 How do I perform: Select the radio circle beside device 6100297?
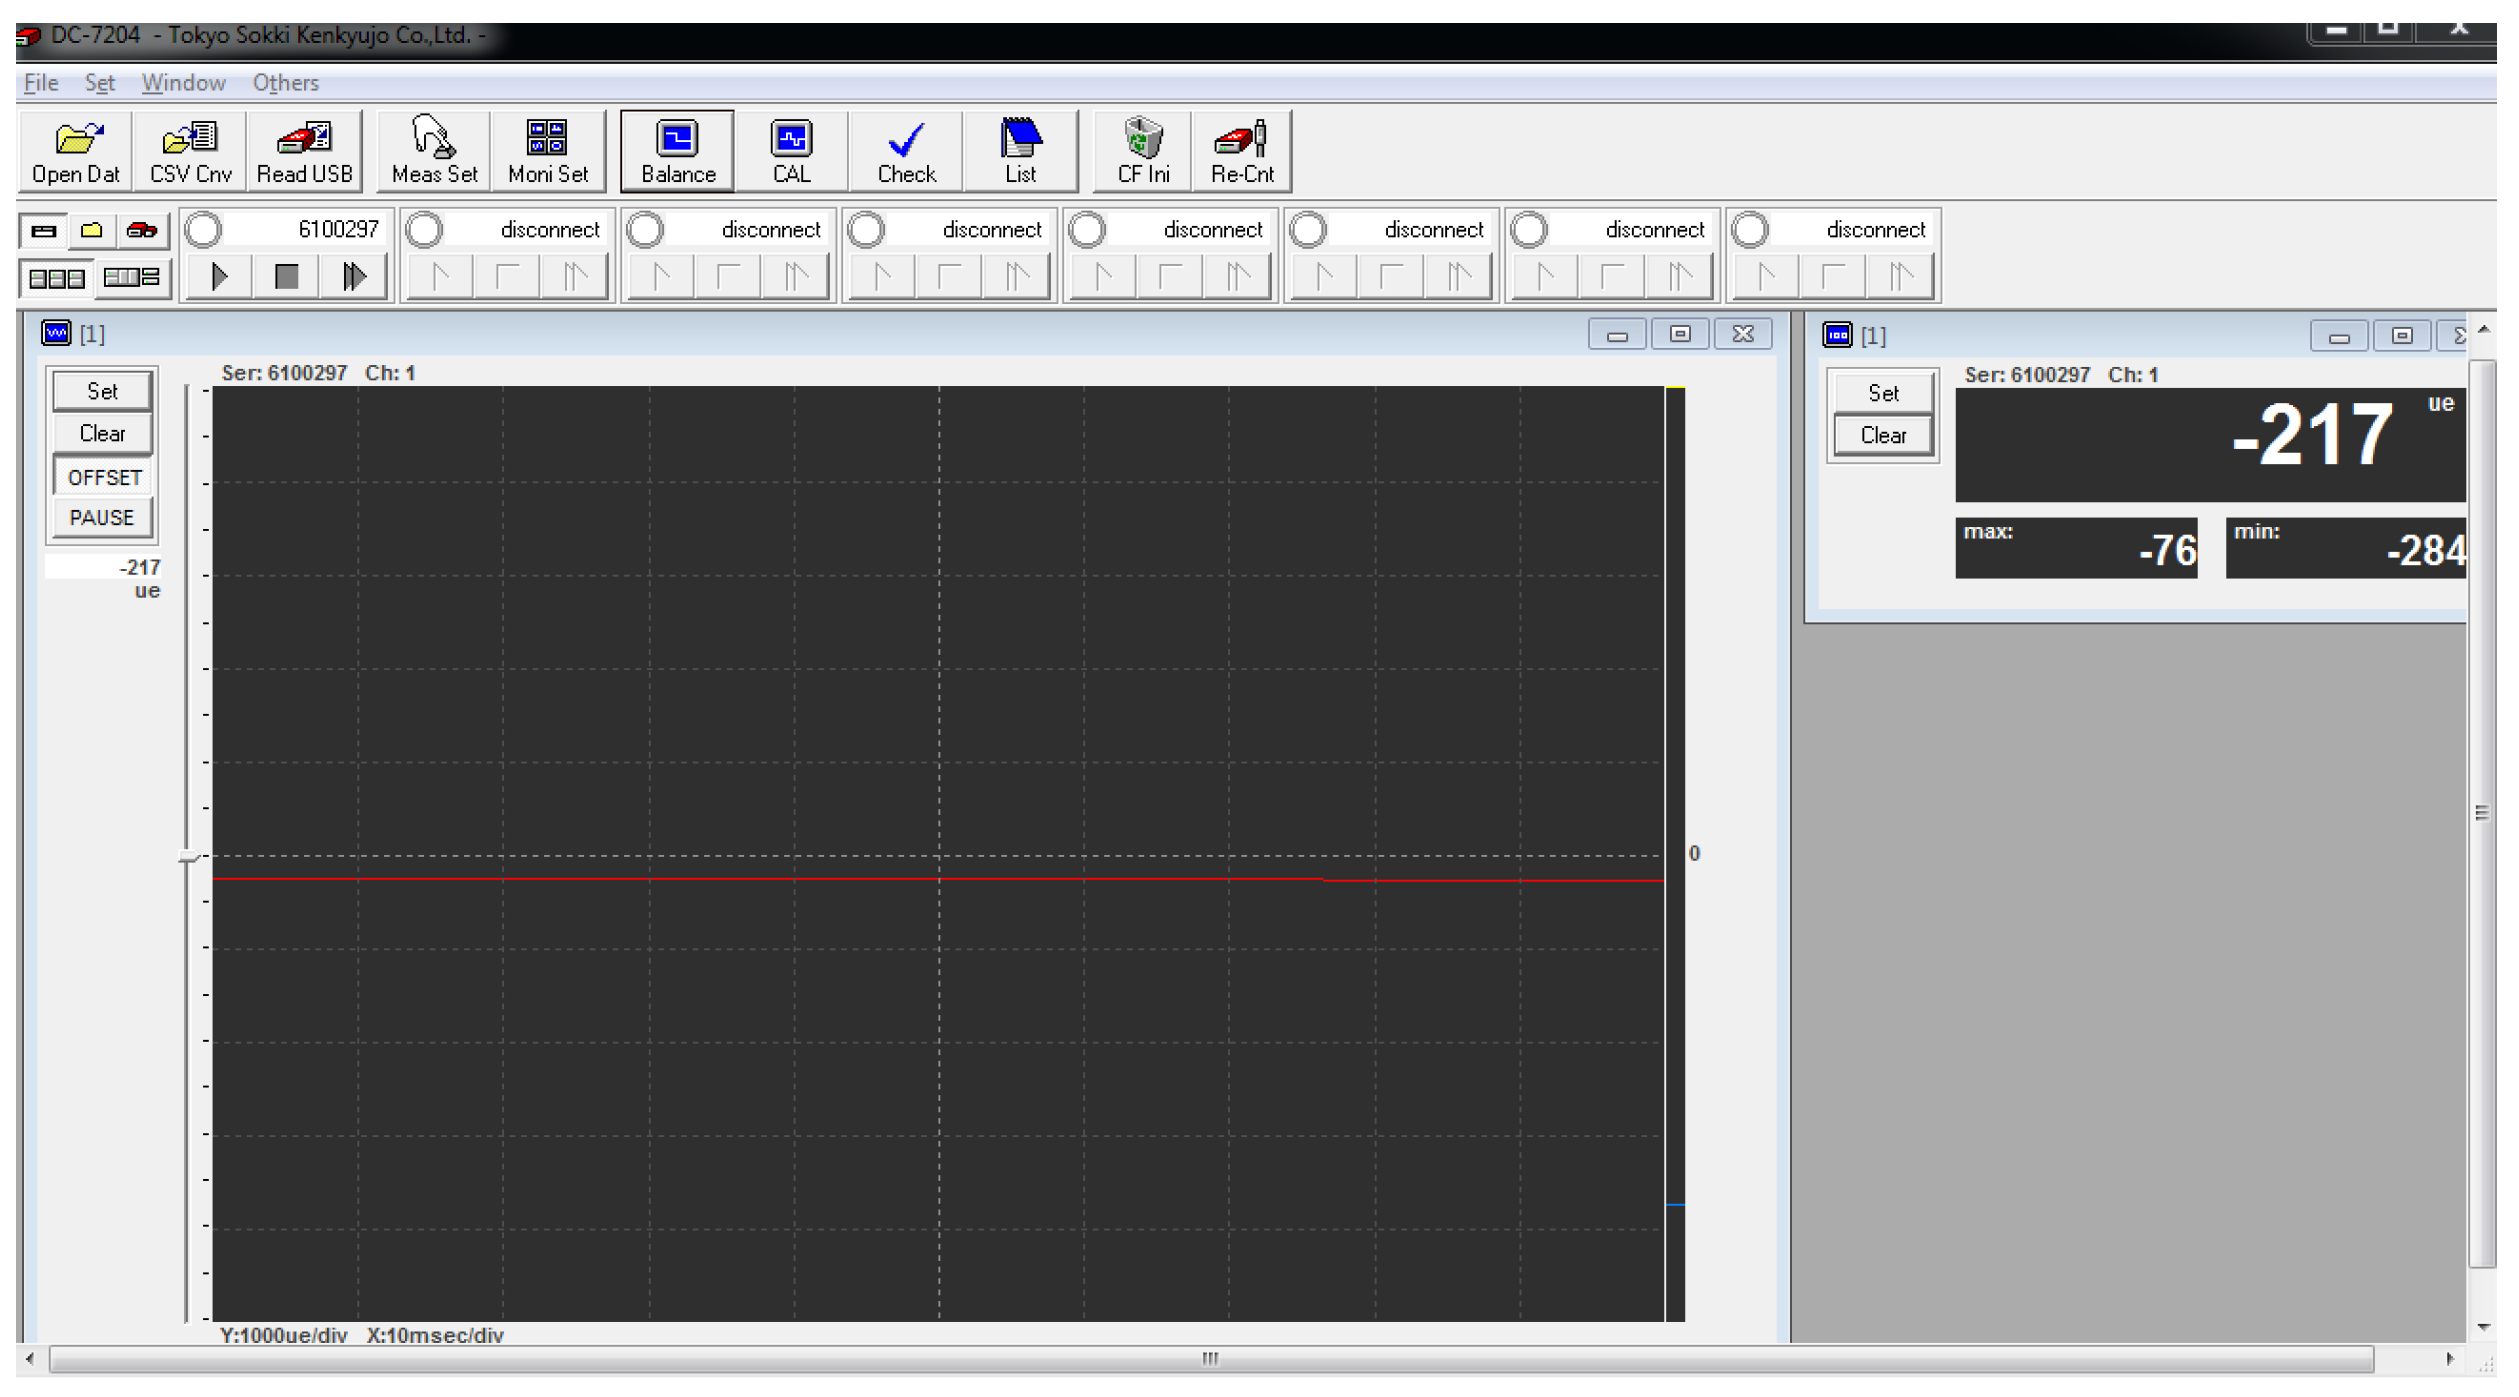coord(204,230)
